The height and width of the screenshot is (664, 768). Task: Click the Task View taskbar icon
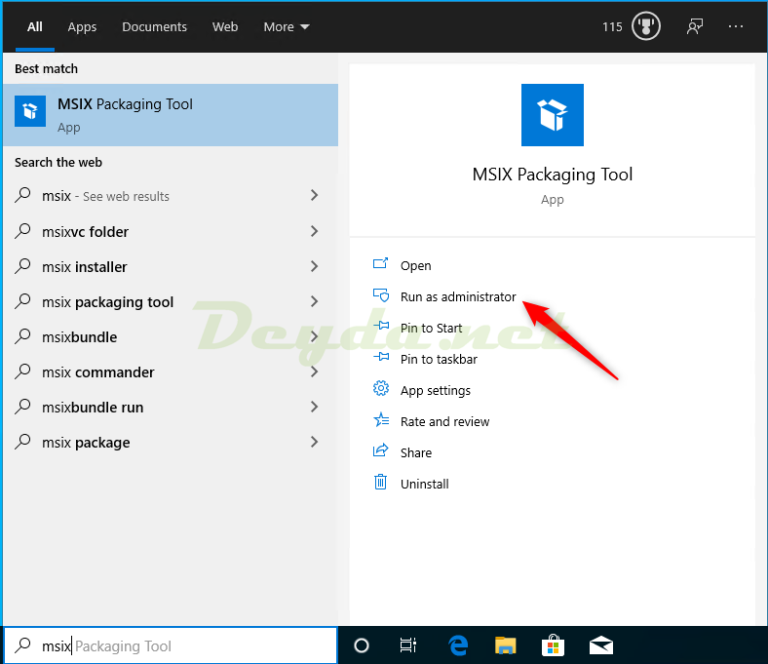[x=408, y=645]
